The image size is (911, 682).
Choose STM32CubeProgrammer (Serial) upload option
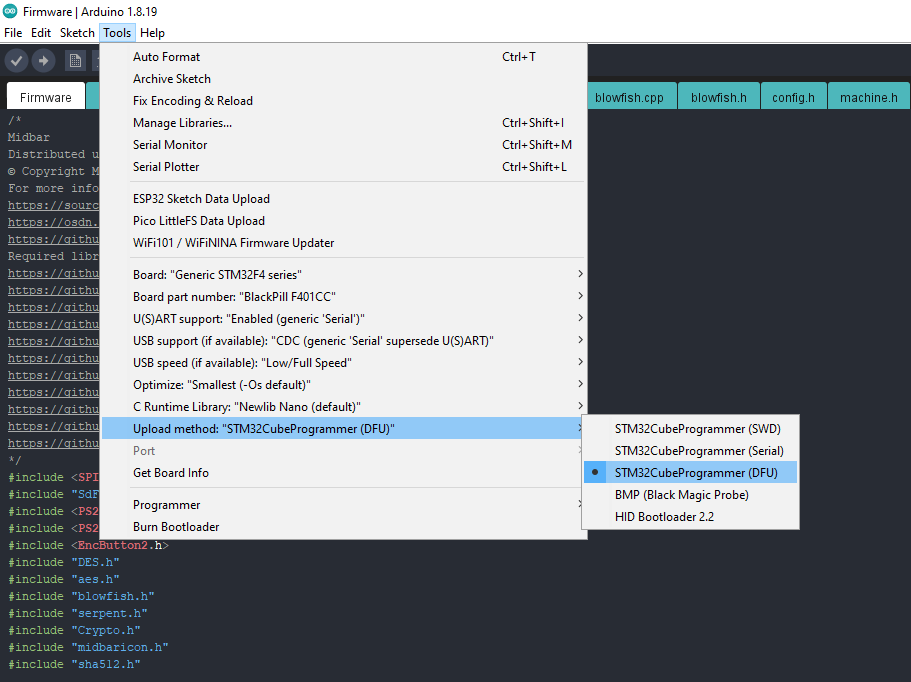(x=698, y=451)
